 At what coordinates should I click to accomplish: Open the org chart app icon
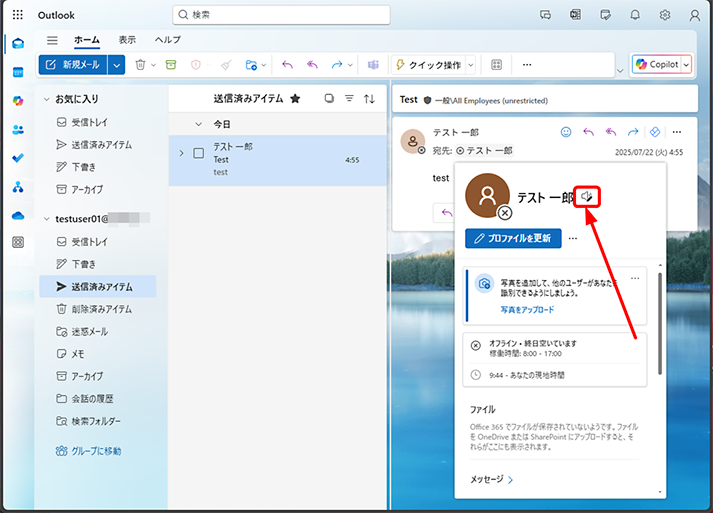point(18,187)
